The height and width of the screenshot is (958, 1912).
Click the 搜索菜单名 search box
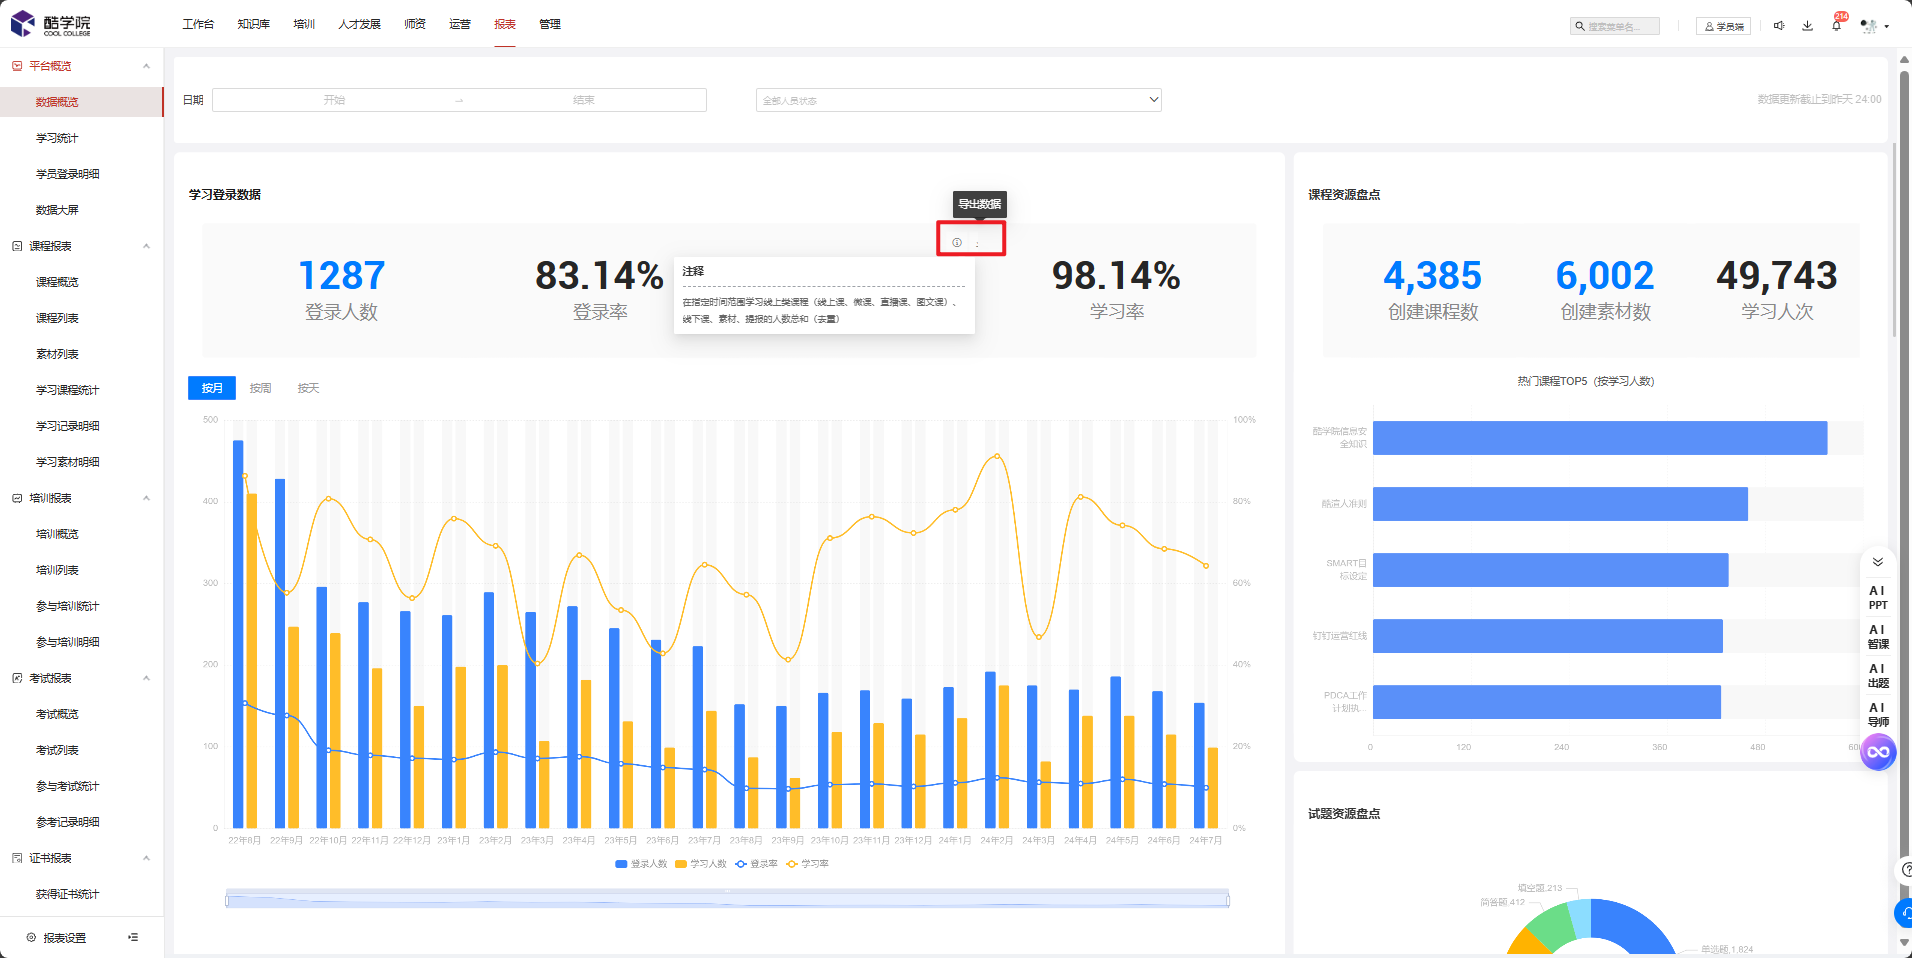point(1615,27)
